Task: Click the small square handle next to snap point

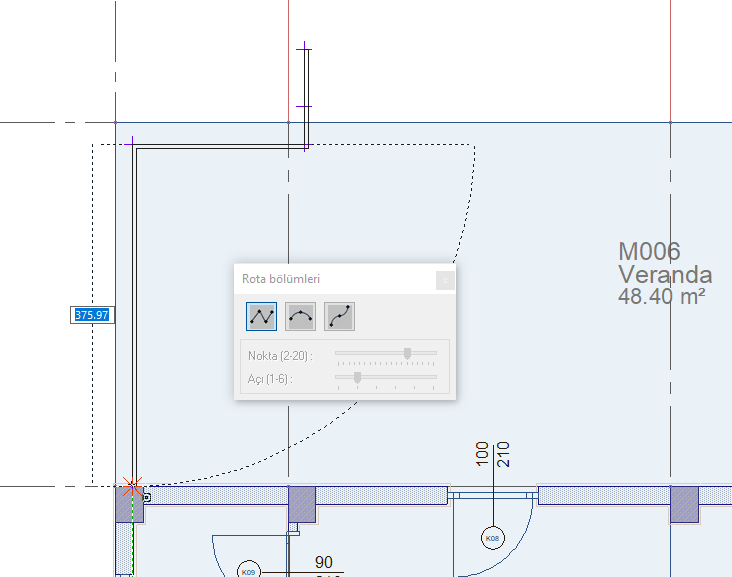Action: 147,498
